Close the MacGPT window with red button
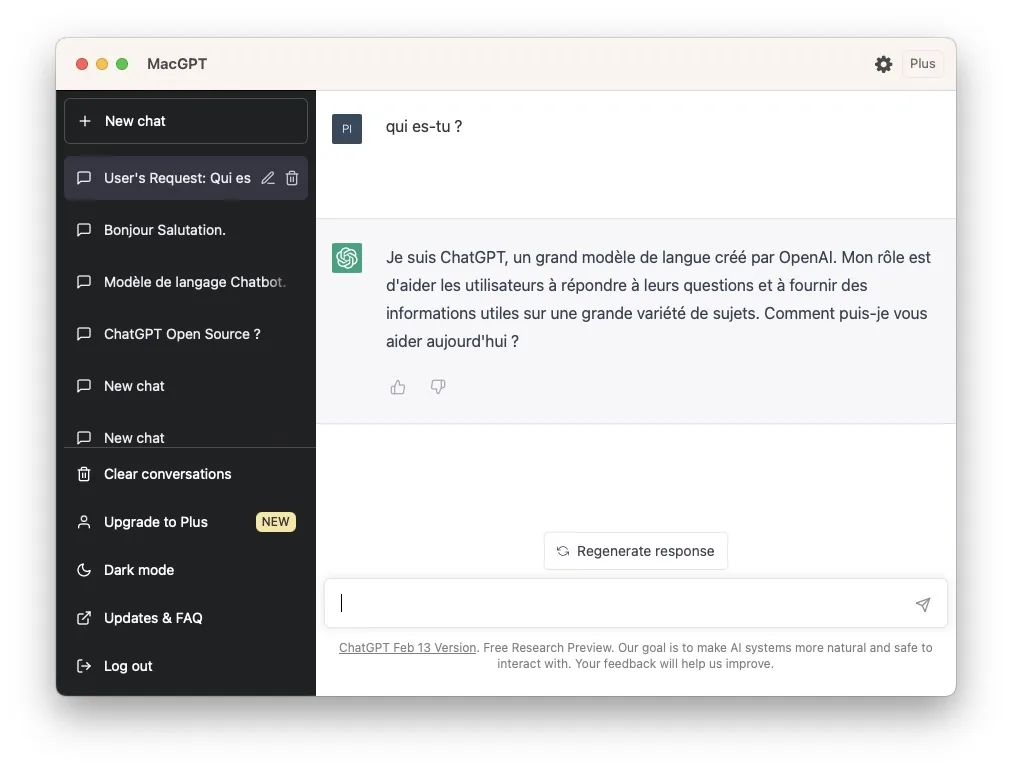Viewport: 1012px width, 770px height. [x=82, y=64]
